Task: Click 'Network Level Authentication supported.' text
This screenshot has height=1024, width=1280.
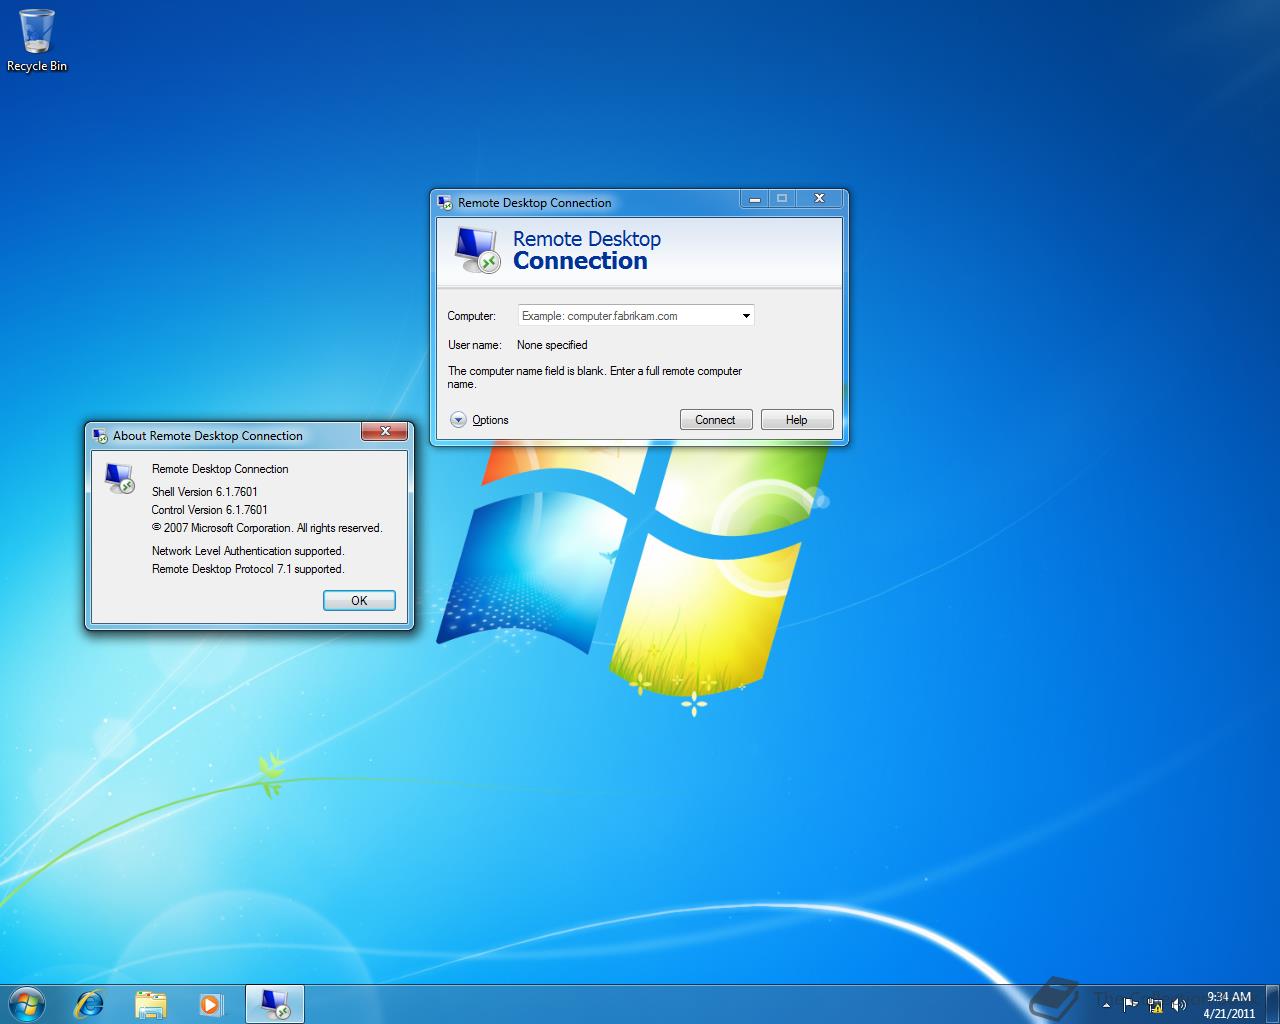Action: click(248, 551)
